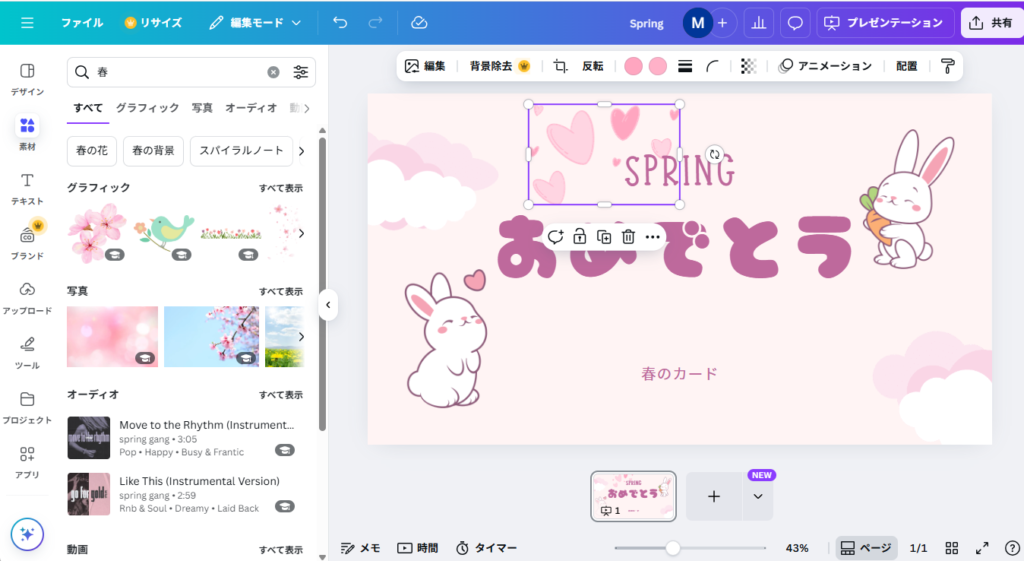Expand more graphics with the right chevron
This screenshot has width=1024, height=561.
click(301, 233)
